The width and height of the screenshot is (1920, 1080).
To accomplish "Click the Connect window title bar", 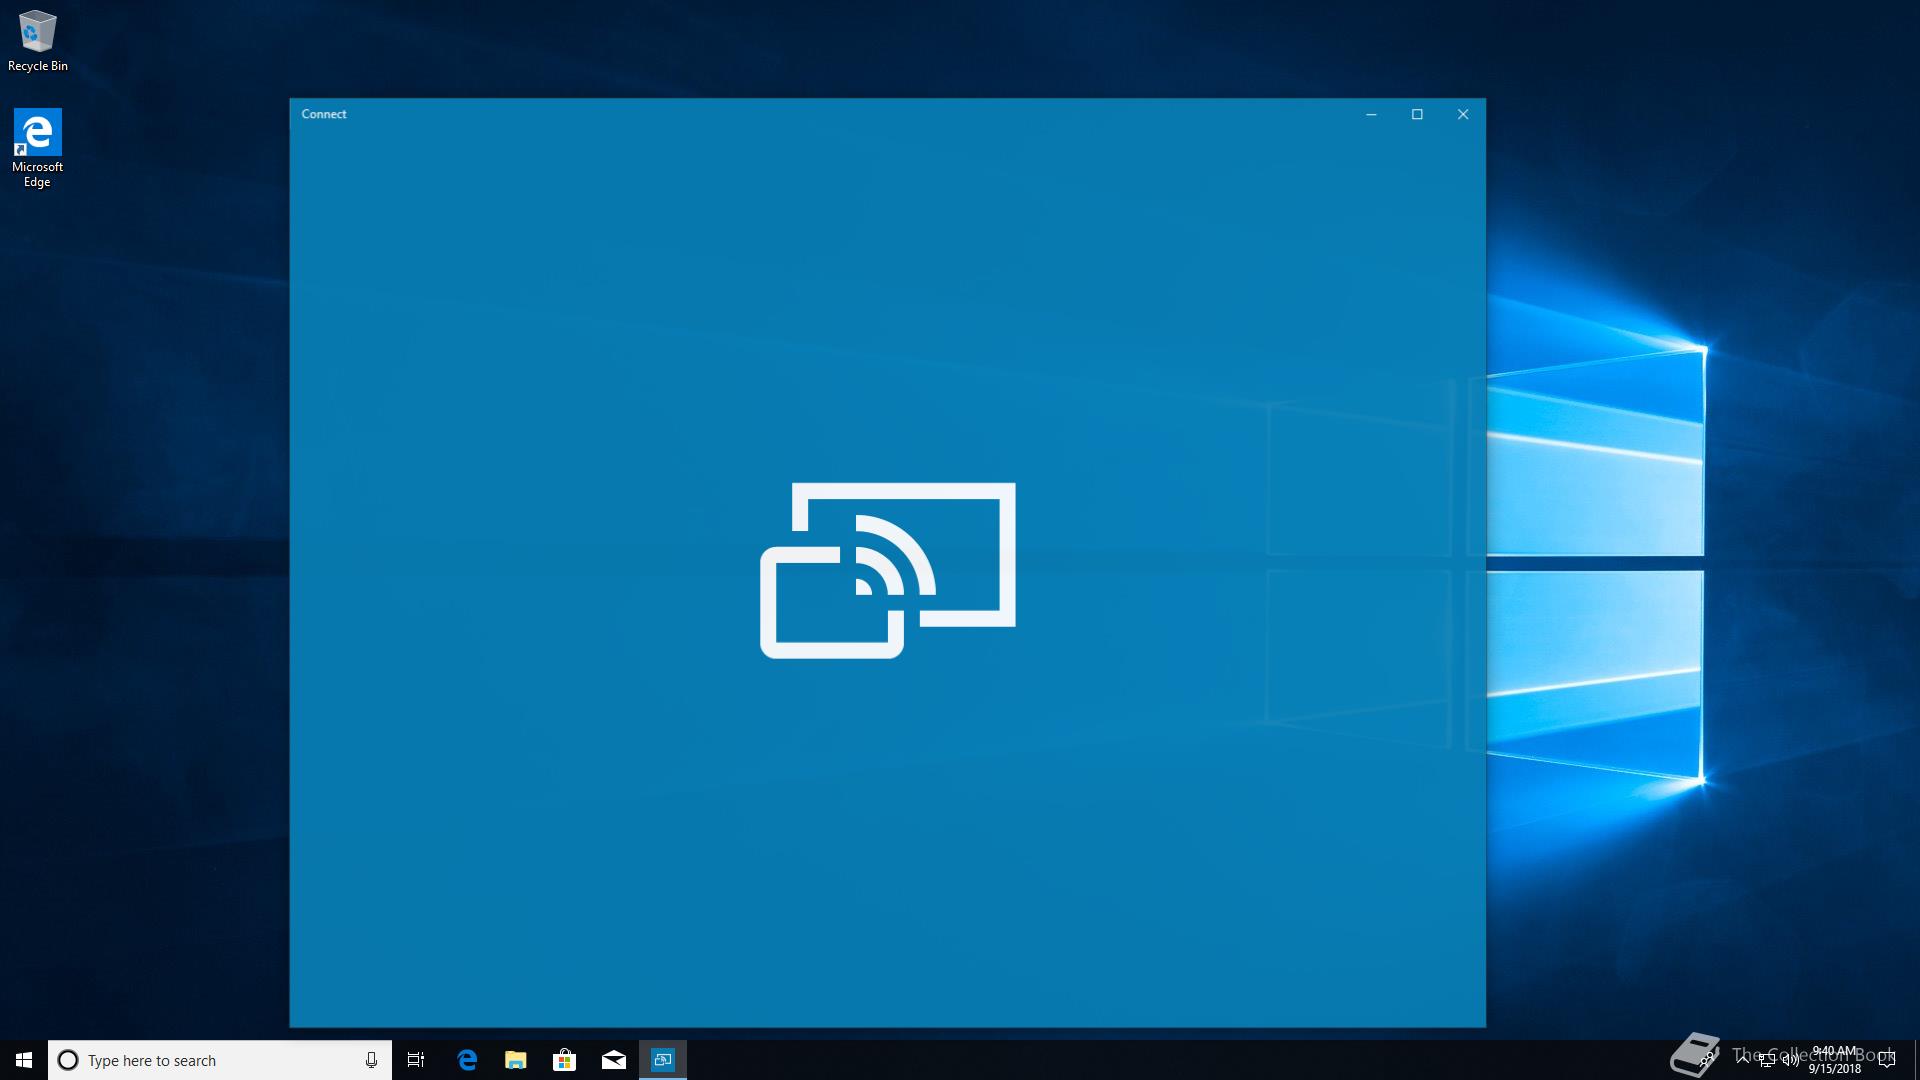I will coord(800,114).
